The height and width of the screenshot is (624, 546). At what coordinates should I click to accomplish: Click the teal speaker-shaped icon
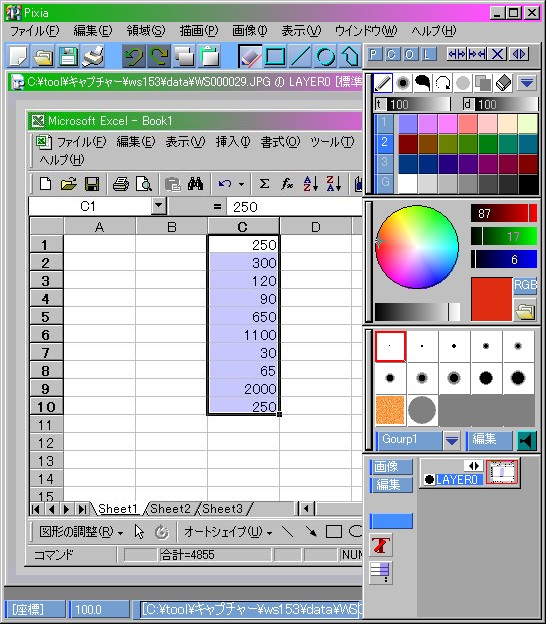(526, 441)
